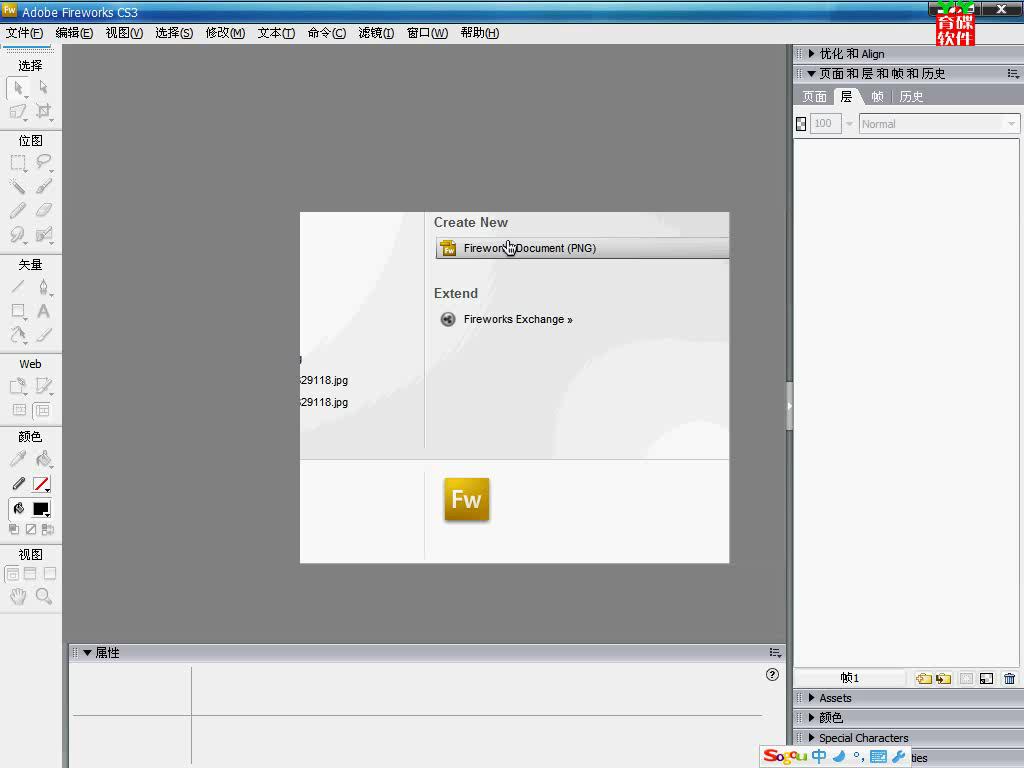Toggle Sogou Chinese punctuation mode

pyautogui.click(x=859, y=756)
